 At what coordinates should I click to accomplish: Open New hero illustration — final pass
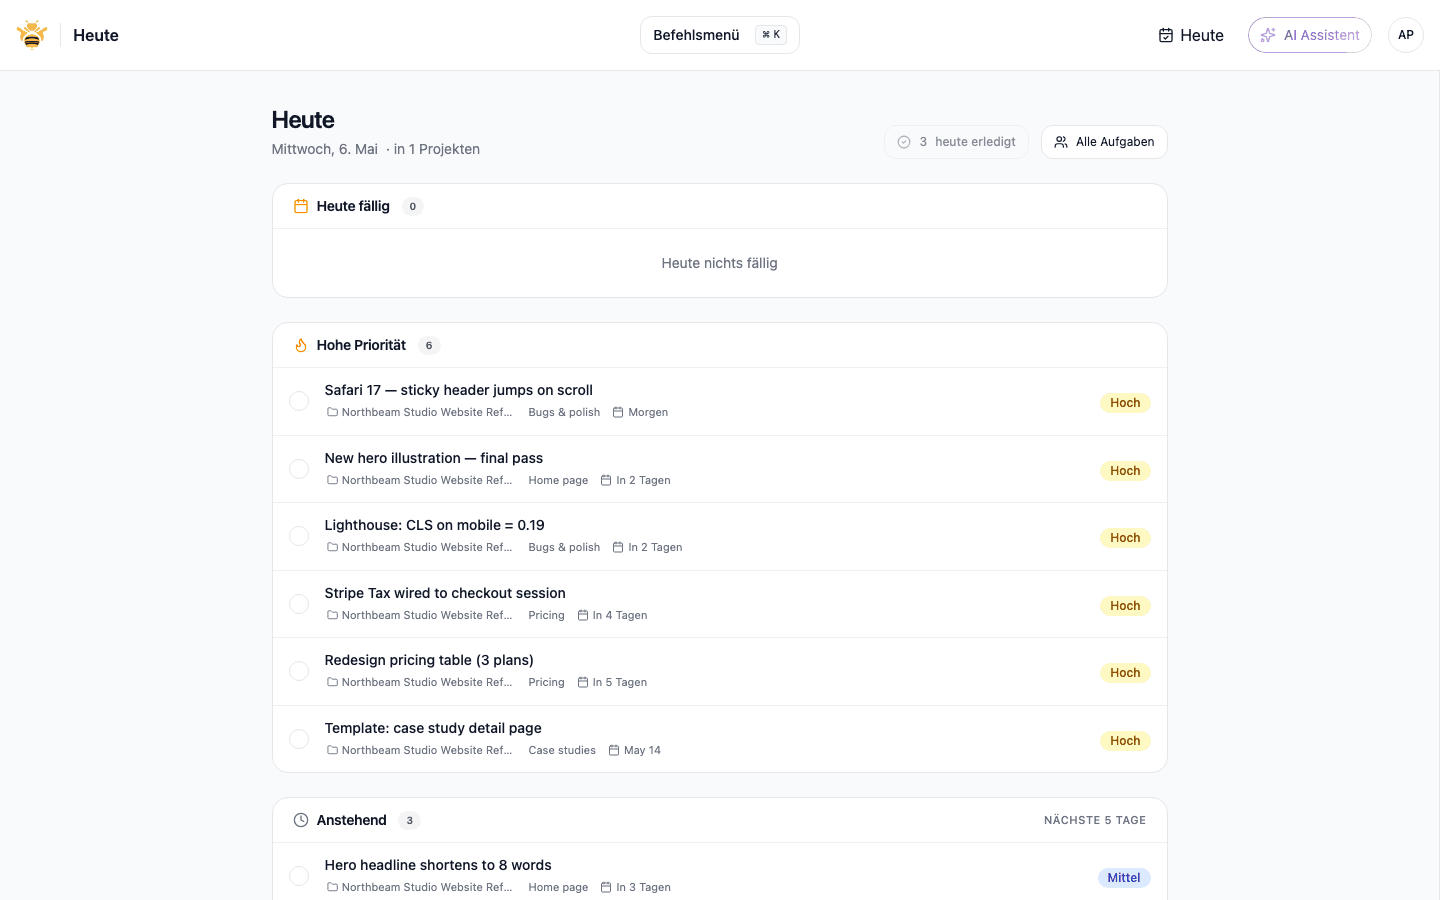point(433,458)
